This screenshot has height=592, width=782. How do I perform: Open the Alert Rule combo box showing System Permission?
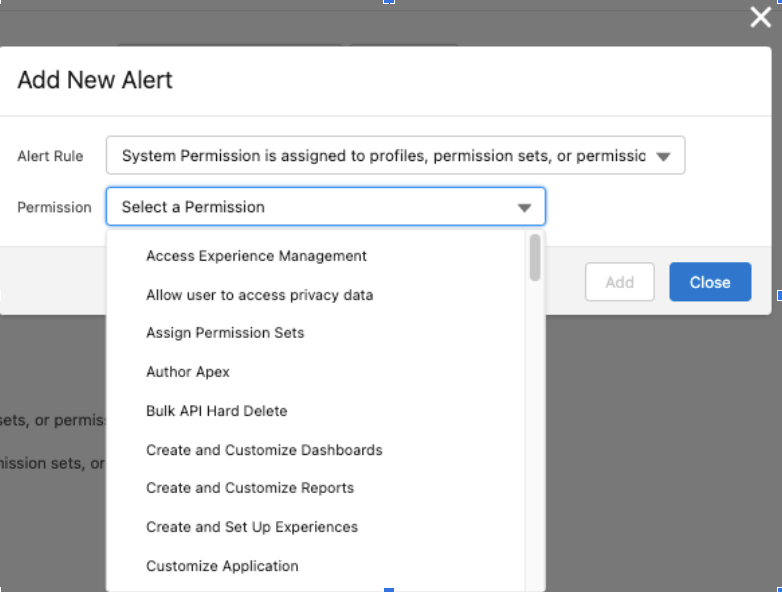click(385, 156)
